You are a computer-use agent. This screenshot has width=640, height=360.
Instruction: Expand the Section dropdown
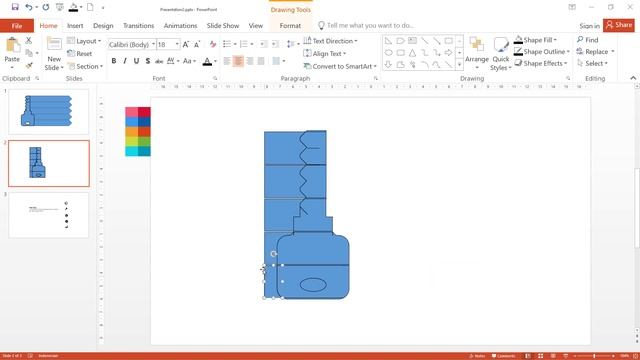click(x=85, y=66)
